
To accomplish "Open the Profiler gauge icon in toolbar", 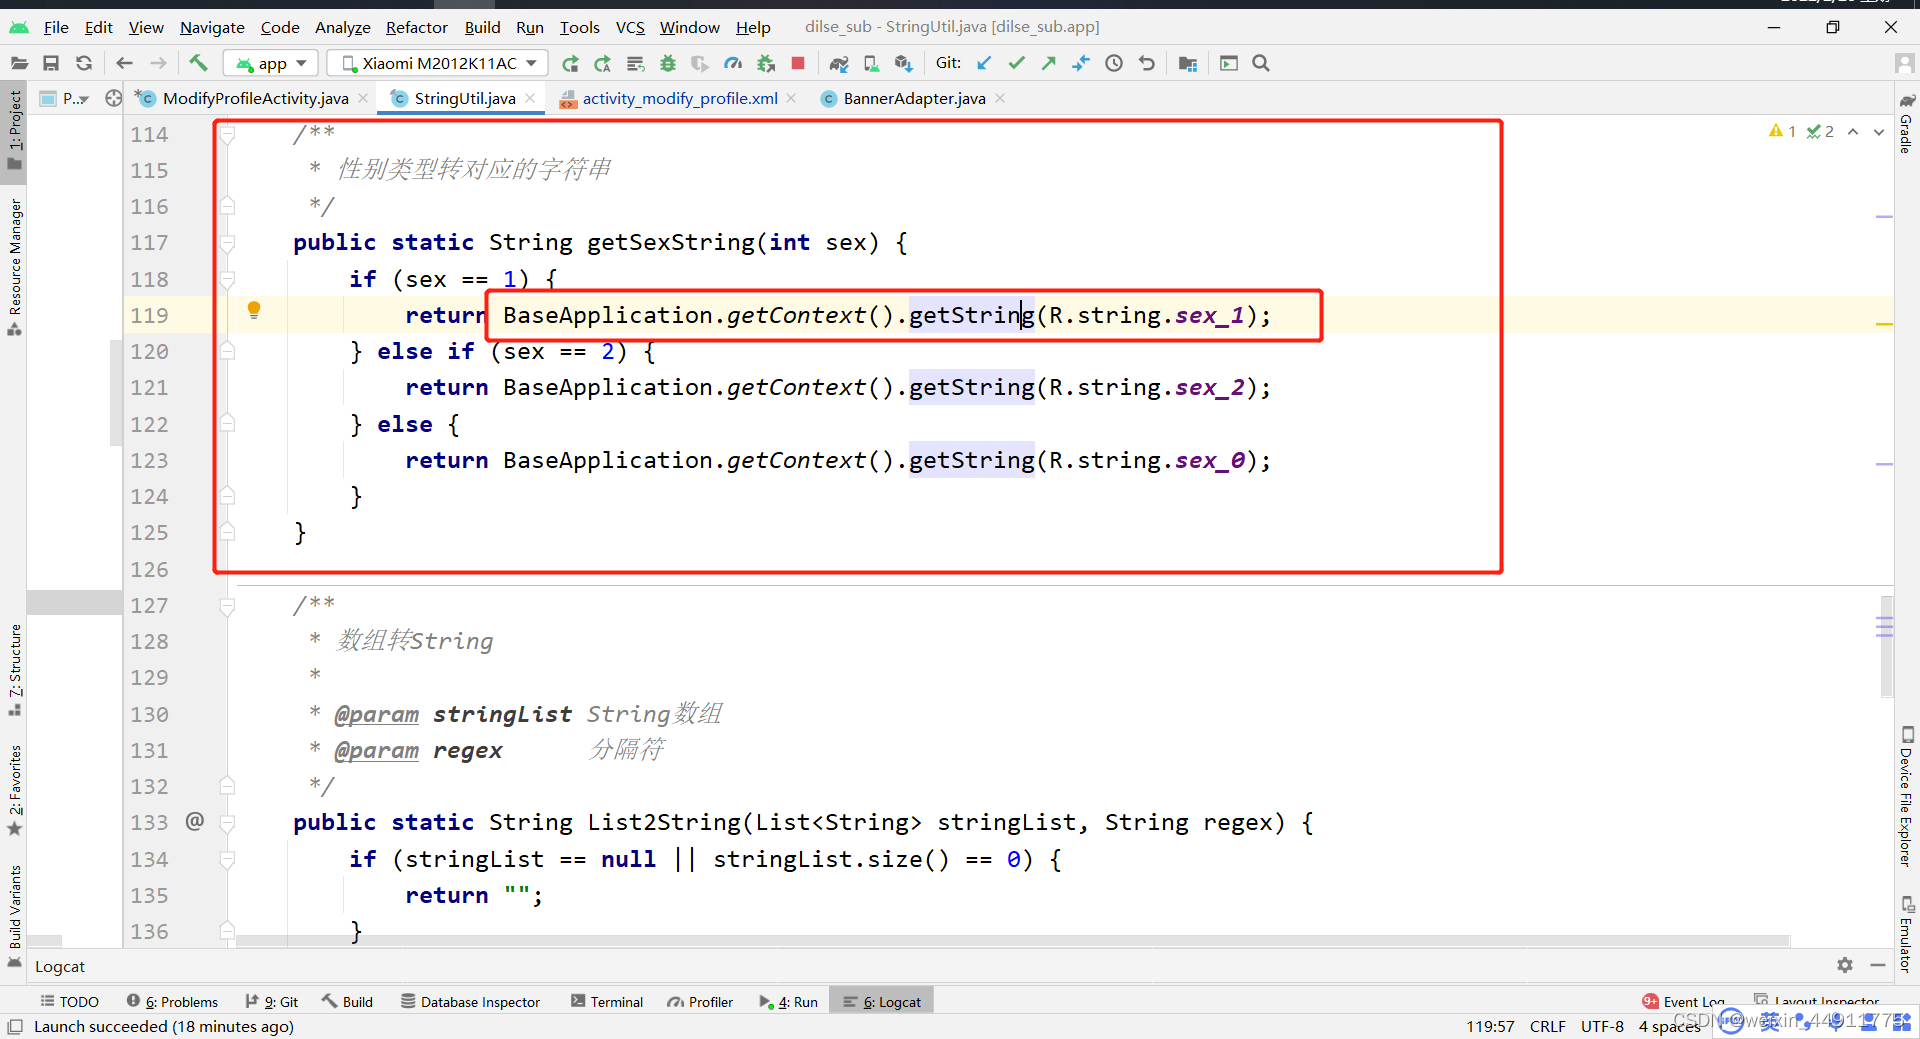I will 733,63.
